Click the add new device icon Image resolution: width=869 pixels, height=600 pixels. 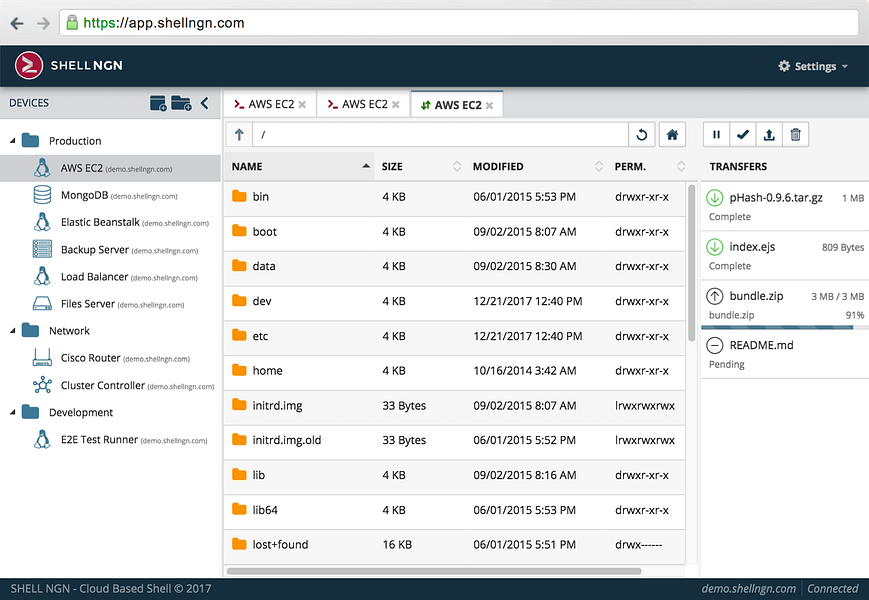[158, 103]
